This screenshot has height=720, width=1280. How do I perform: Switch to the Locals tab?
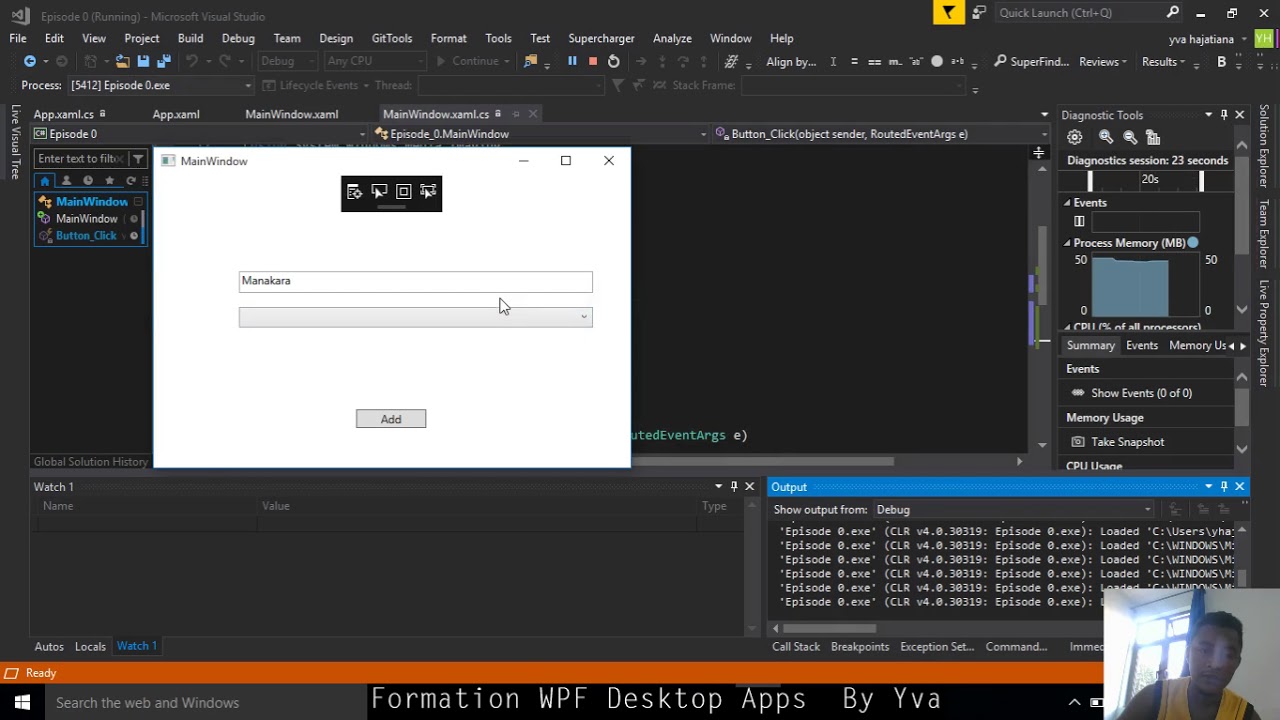coord(90,646)
